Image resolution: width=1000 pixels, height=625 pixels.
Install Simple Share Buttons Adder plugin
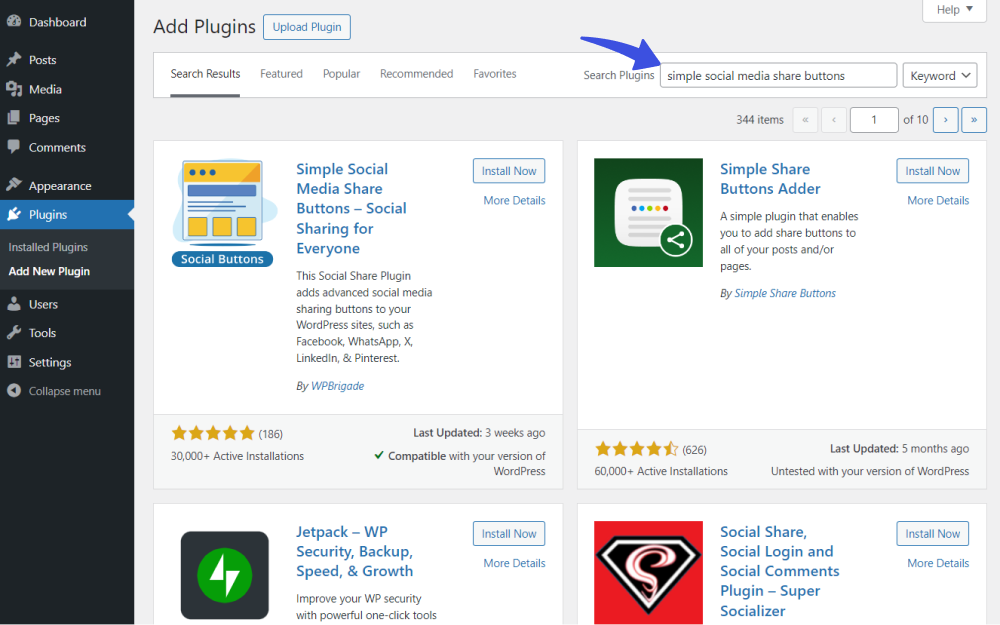pyautogui.click(x=932, y=171)
